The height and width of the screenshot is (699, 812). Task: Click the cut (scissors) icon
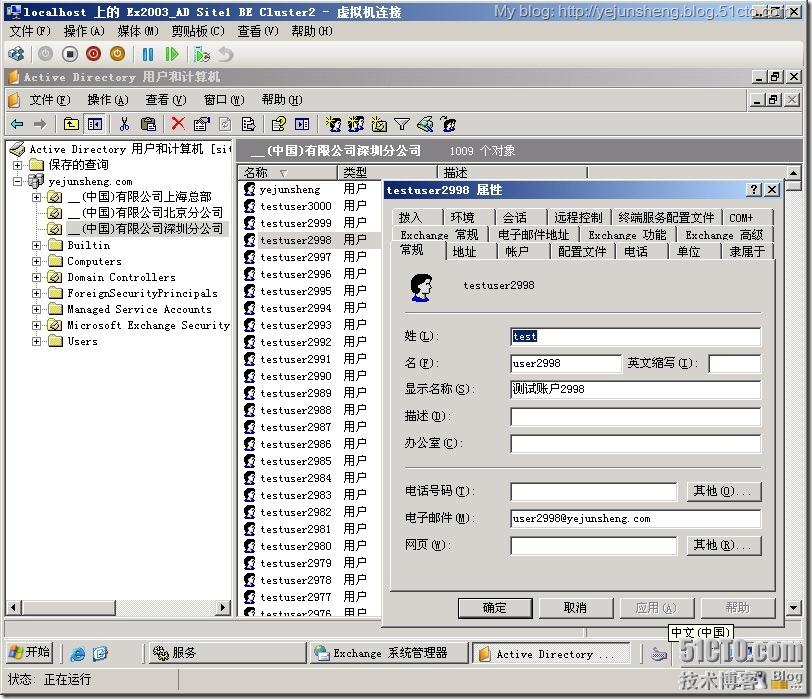(x=124, y=124)
